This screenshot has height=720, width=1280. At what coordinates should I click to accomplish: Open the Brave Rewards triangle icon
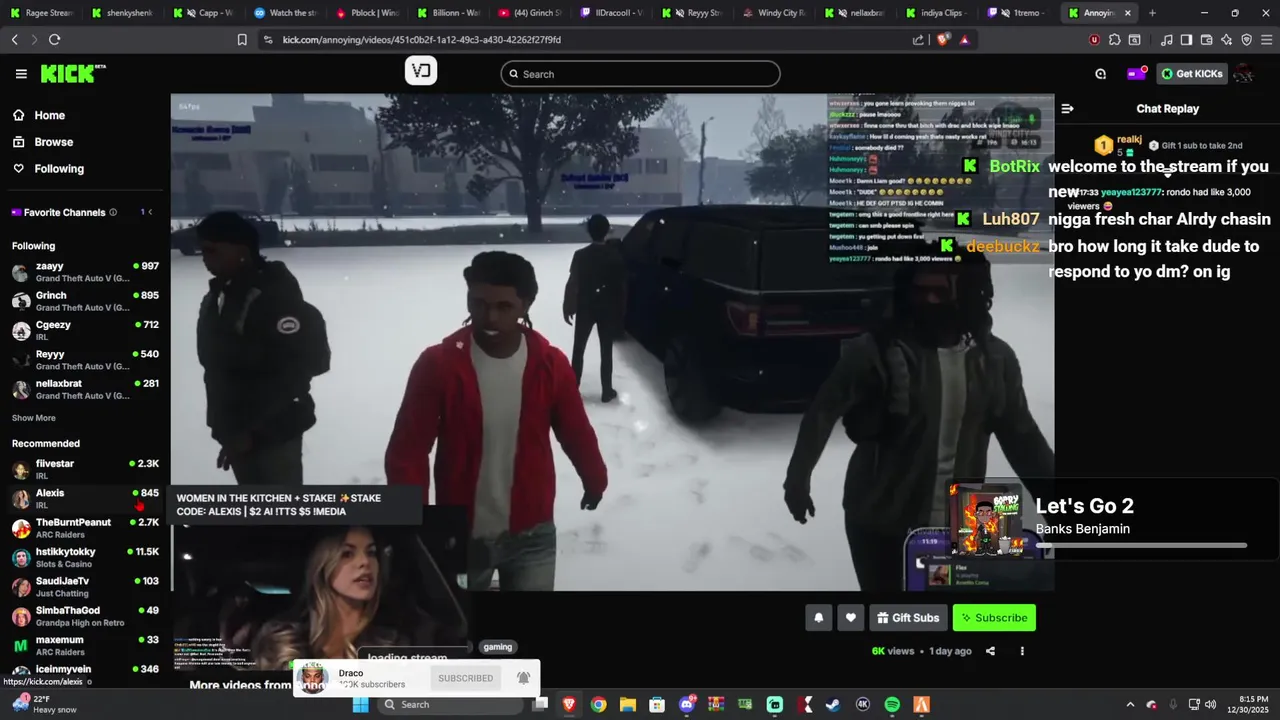pos(964,40)
